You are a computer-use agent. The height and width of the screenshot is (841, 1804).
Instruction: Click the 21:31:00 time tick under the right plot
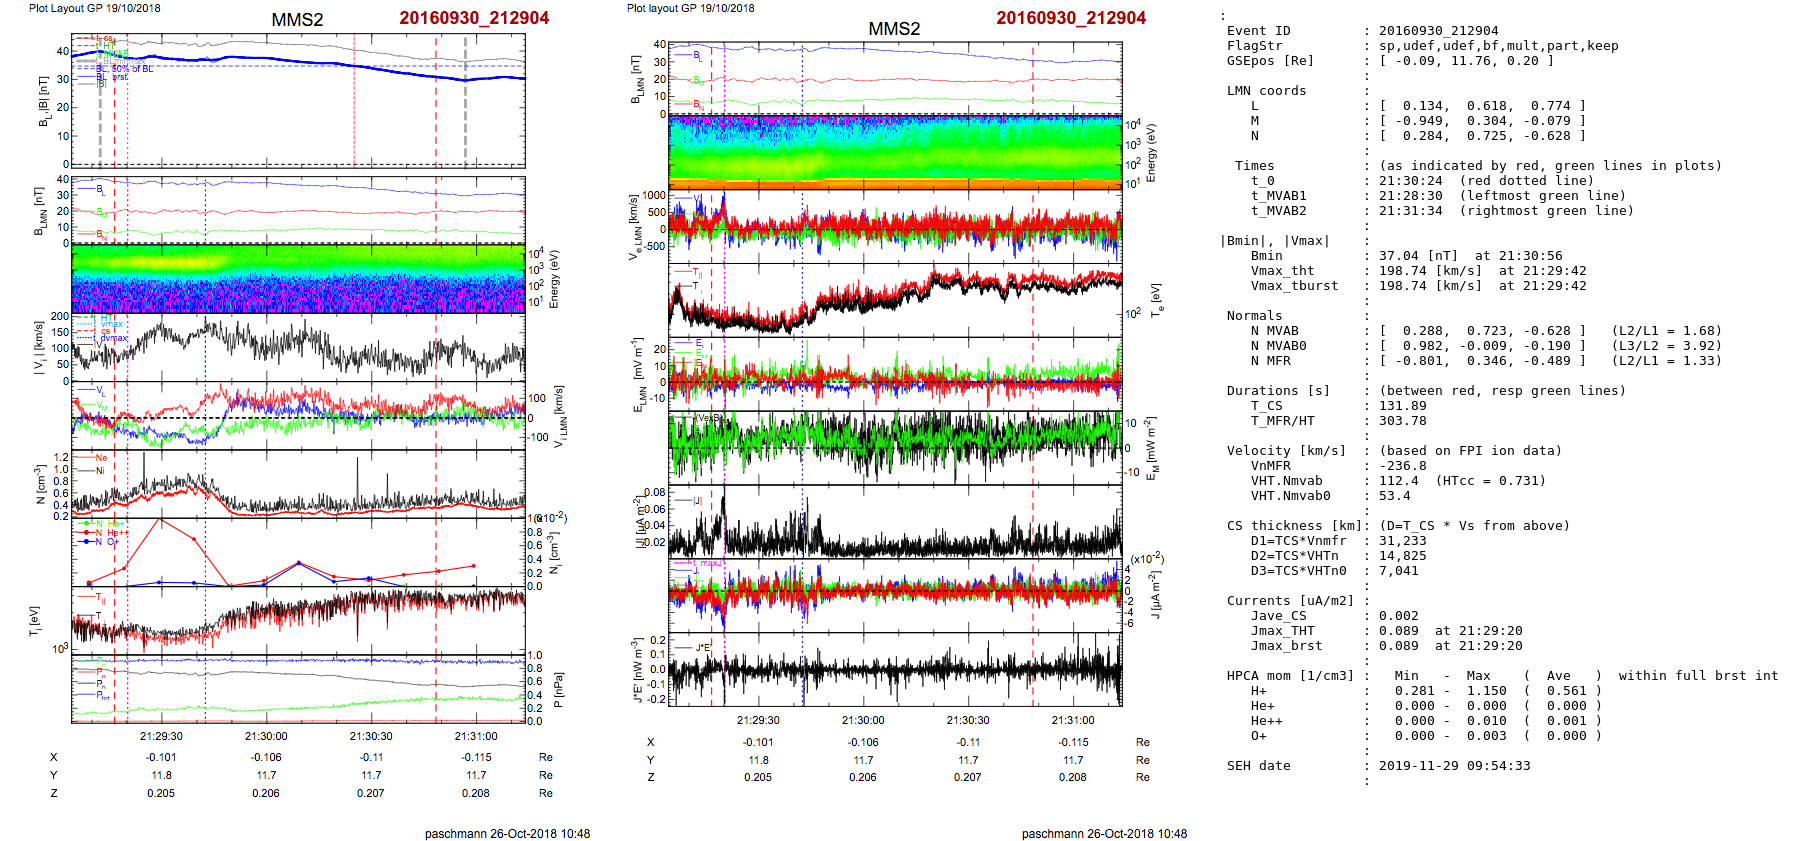1073,720
